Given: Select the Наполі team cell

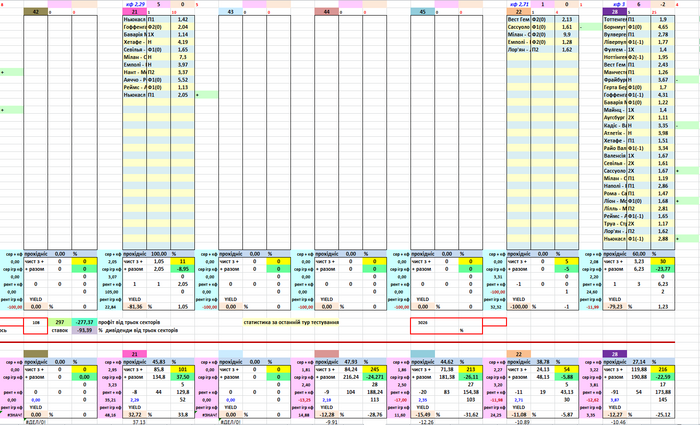Looking at the screenshot, I should 615,186.
